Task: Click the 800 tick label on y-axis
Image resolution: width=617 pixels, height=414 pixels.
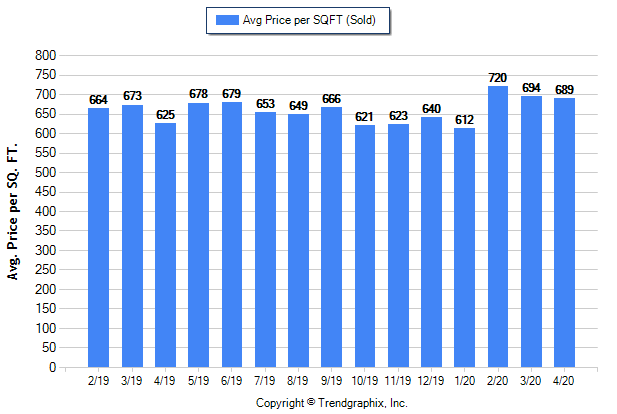Action: [43, 55]
